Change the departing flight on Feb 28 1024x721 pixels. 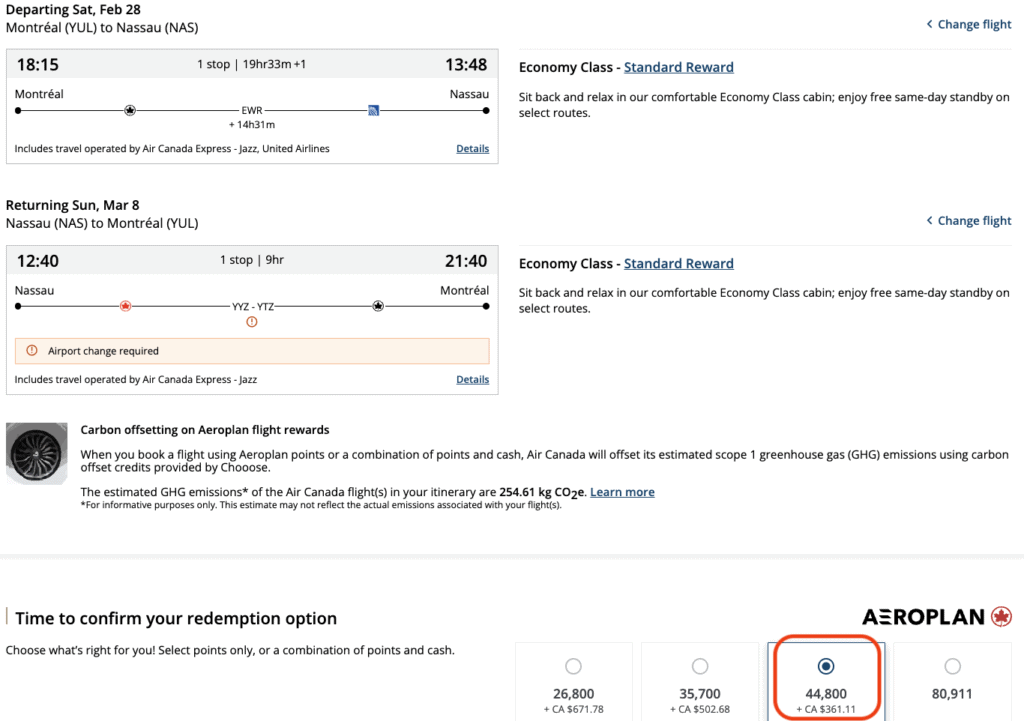point(968,24)
